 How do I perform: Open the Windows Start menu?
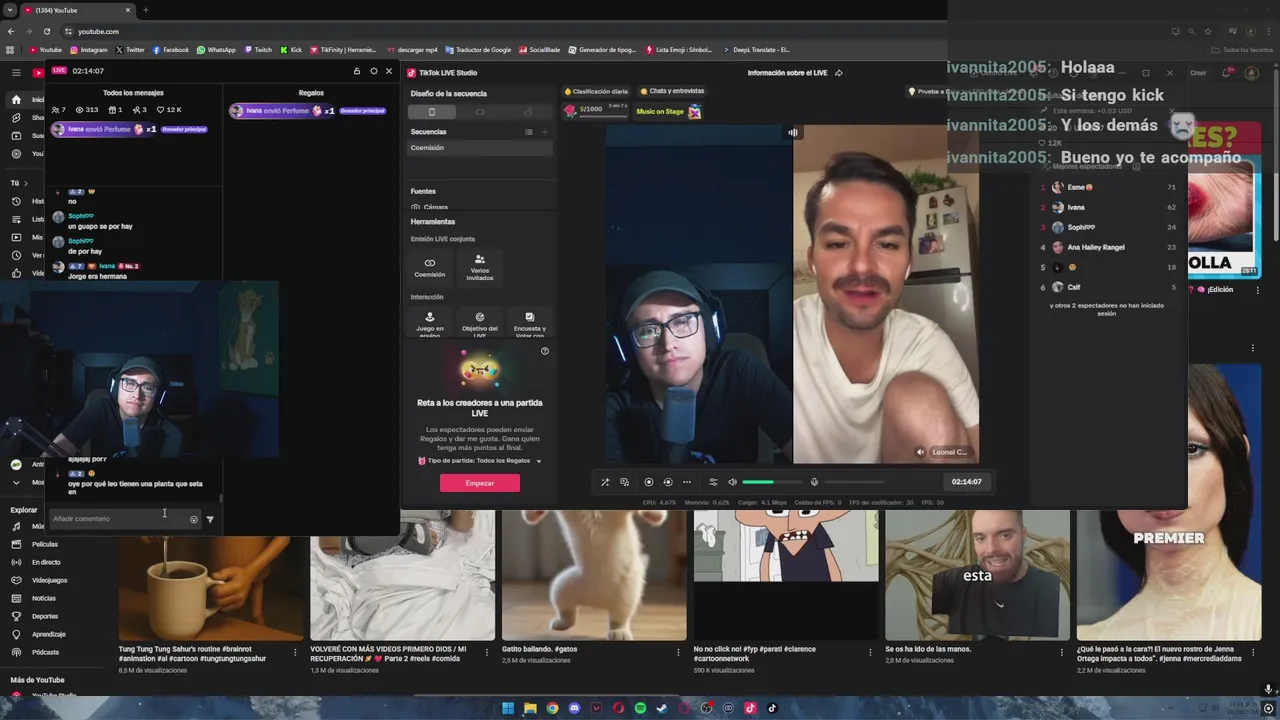tap(508, 709)
